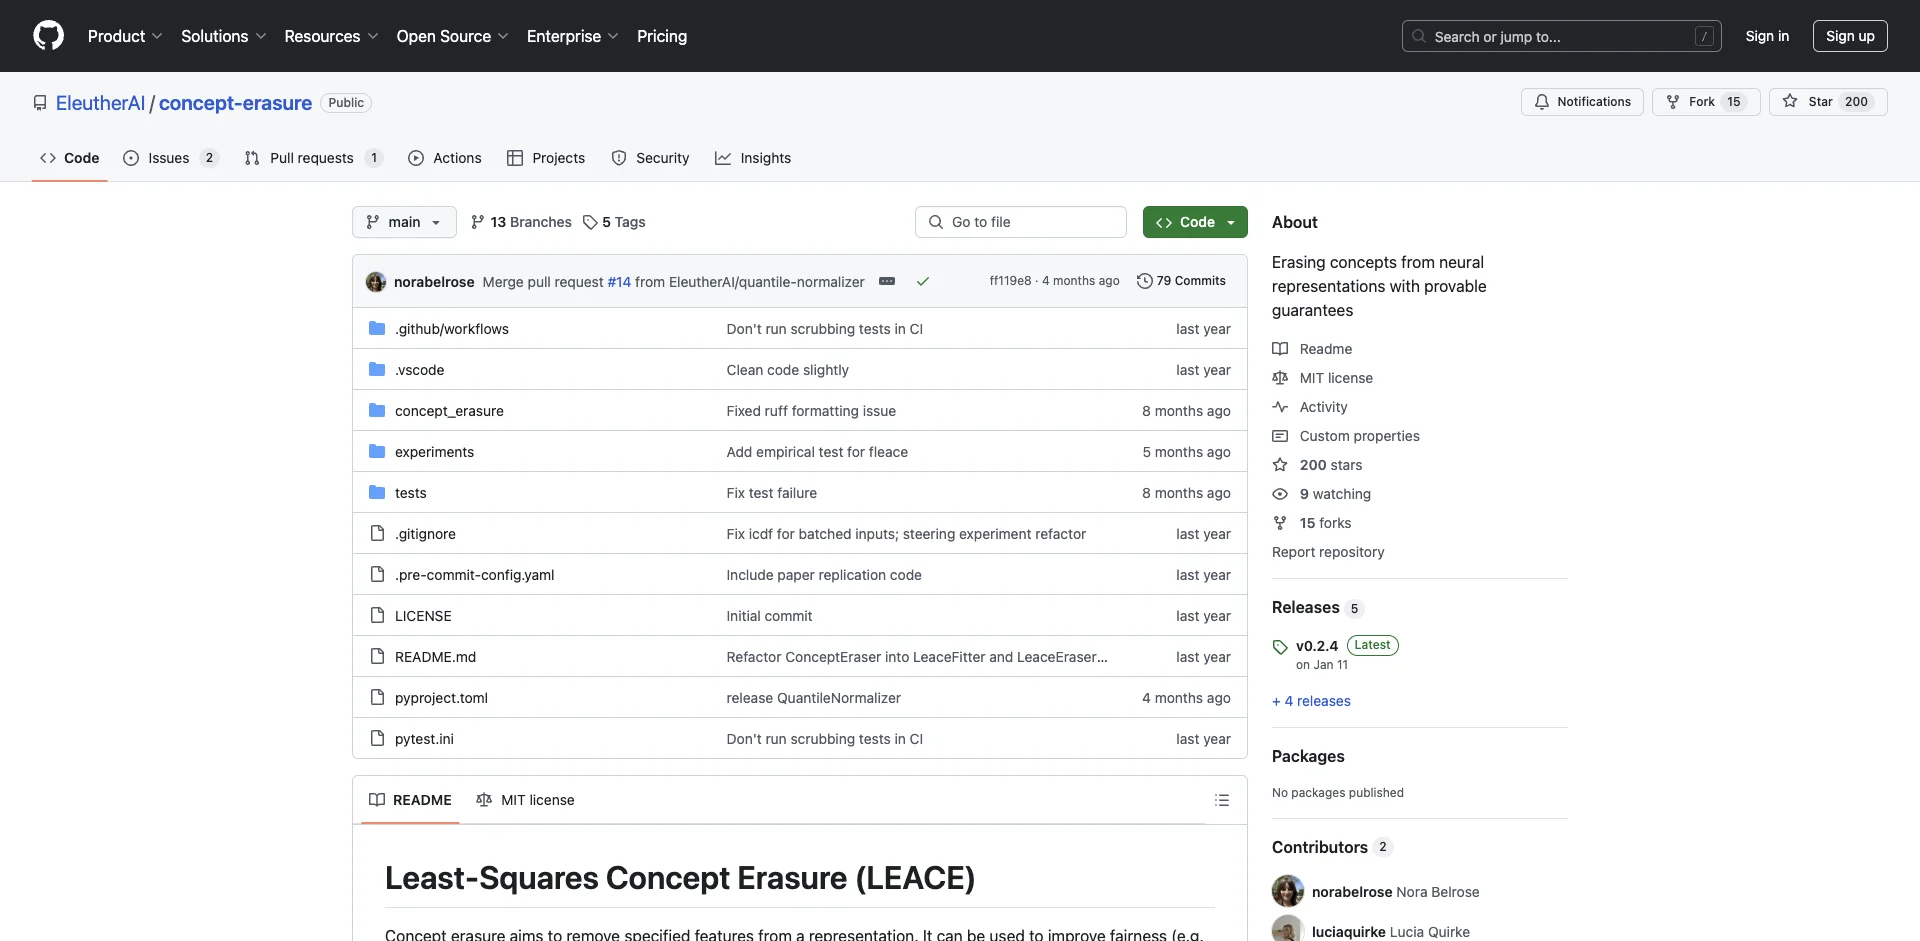
Task: Expand the Solutions menu
Action: (223, 36)
